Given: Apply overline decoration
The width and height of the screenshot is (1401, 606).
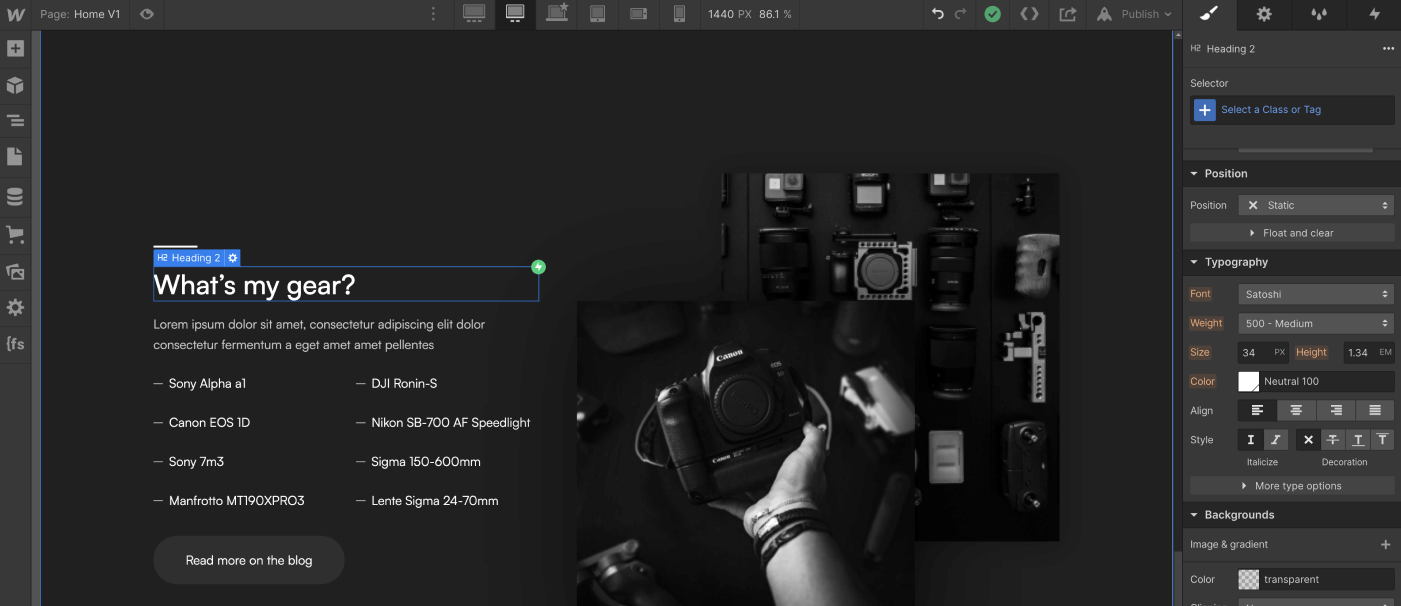Looking at the screenshot, I should [x=1382, y=439].
